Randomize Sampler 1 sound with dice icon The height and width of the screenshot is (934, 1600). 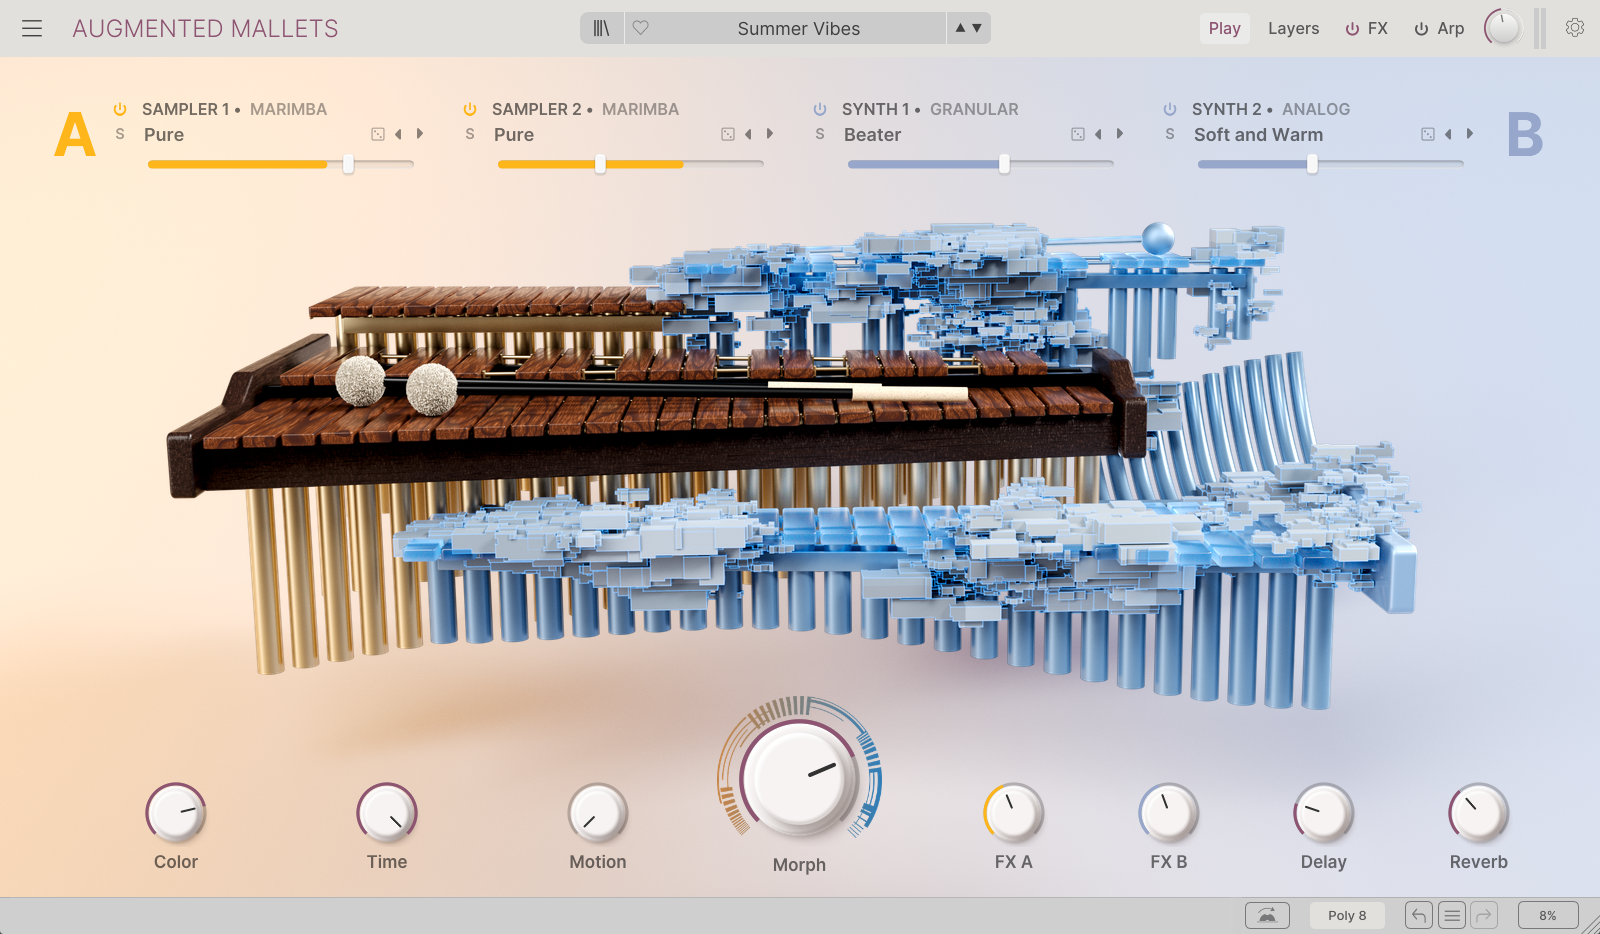tap(378, 134)
